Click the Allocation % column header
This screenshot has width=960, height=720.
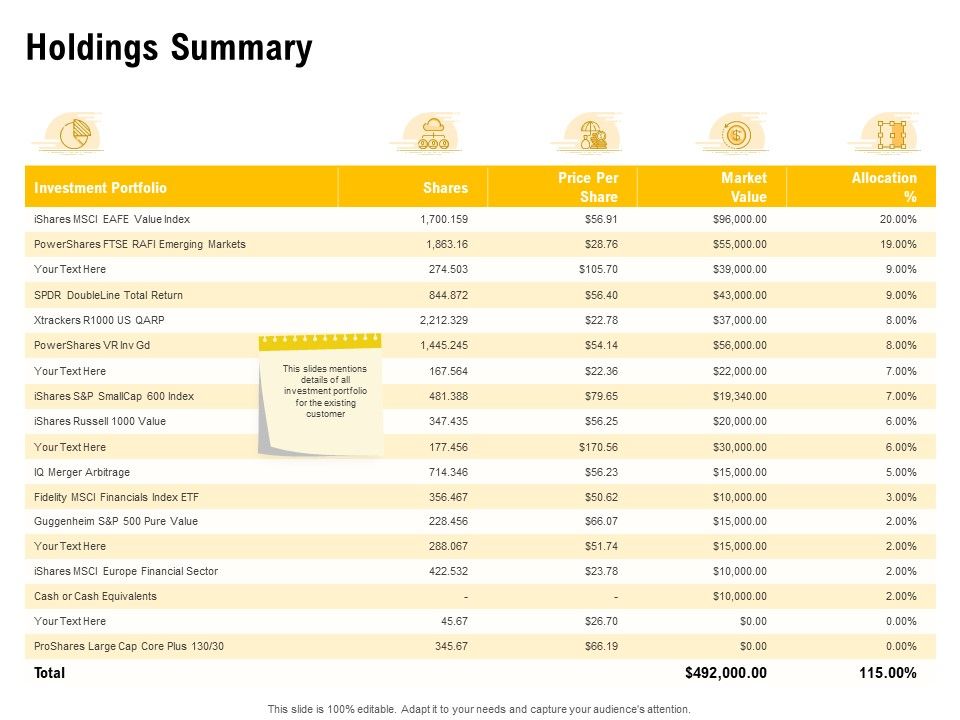pyautogui.click(x=884, y=187)
